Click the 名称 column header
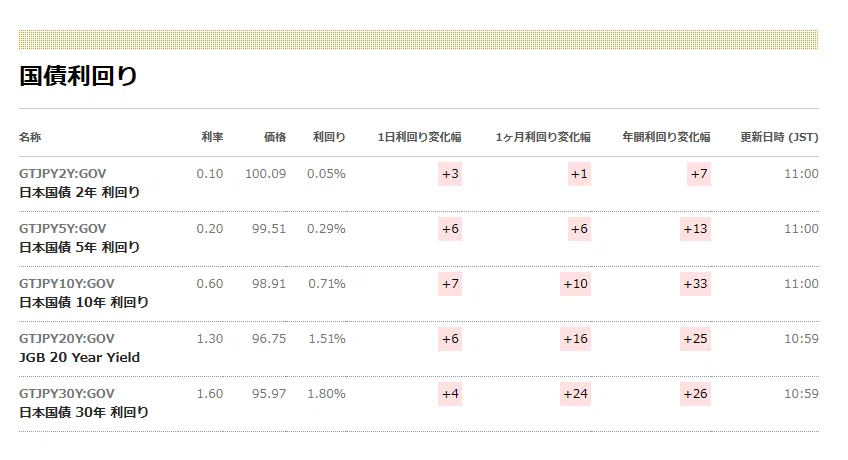The height and width of the screenshot is (460, 848). tap(30, 137)
